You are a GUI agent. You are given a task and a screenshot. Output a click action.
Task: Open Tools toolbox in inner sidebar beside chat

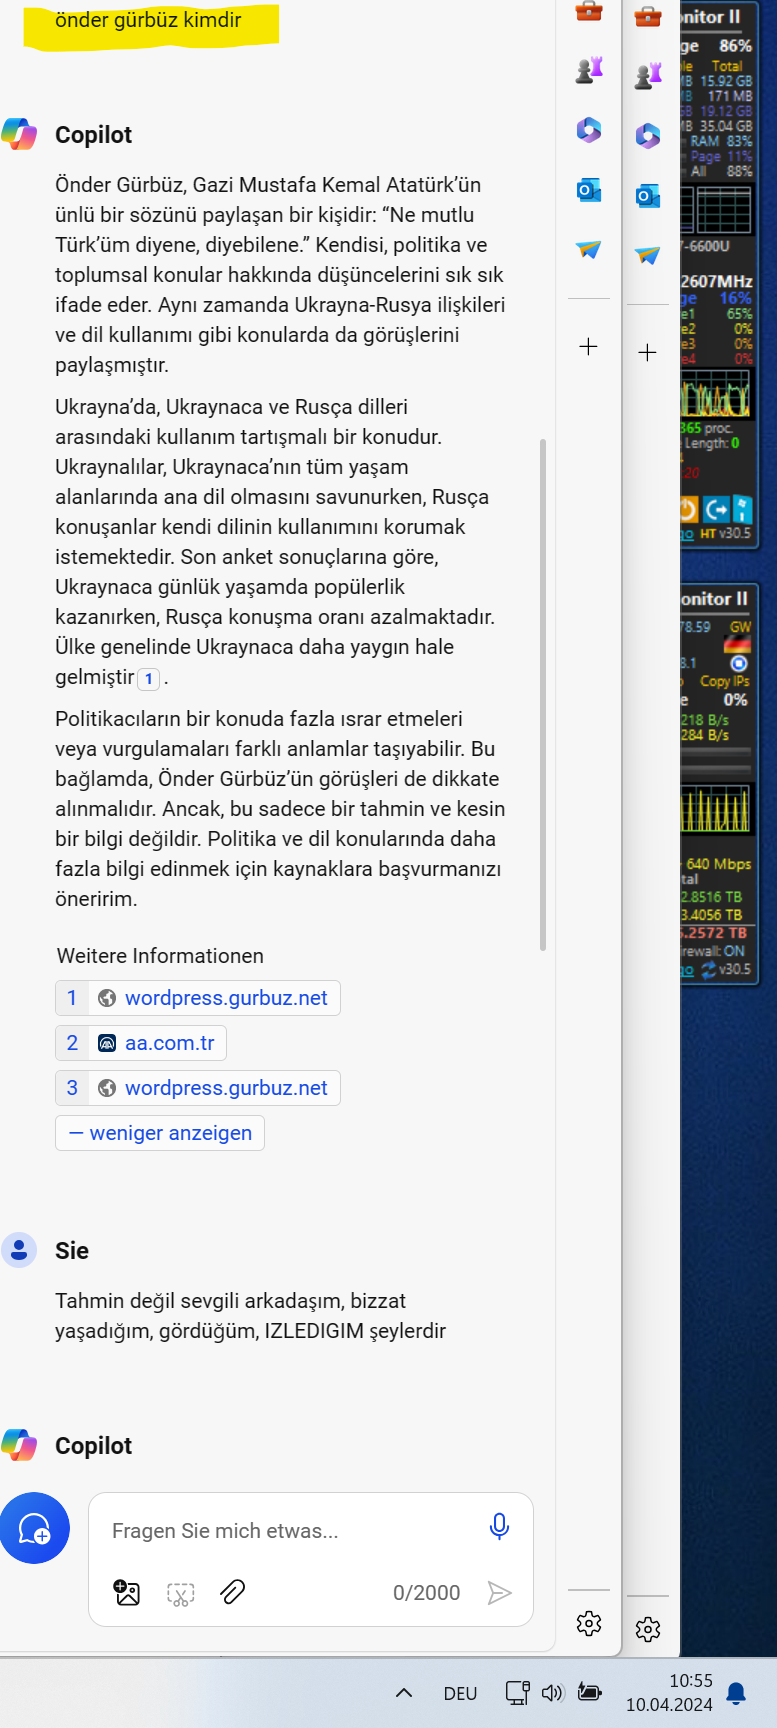tap(589, 12)
